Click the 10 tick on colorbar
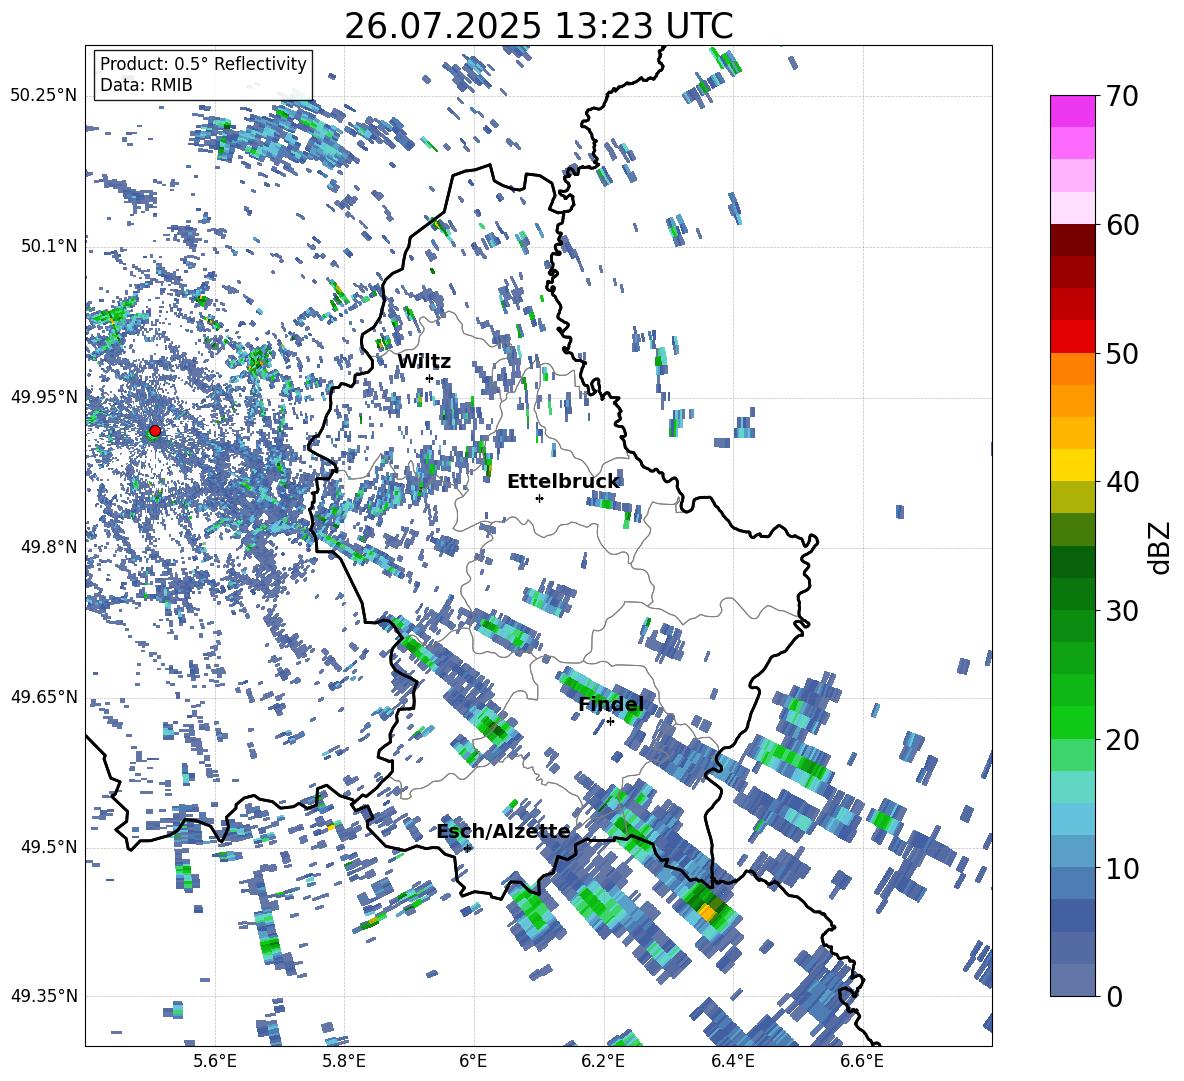Image resolution: width=1184 pixels, height=1081 pixels. [1122, 868]
